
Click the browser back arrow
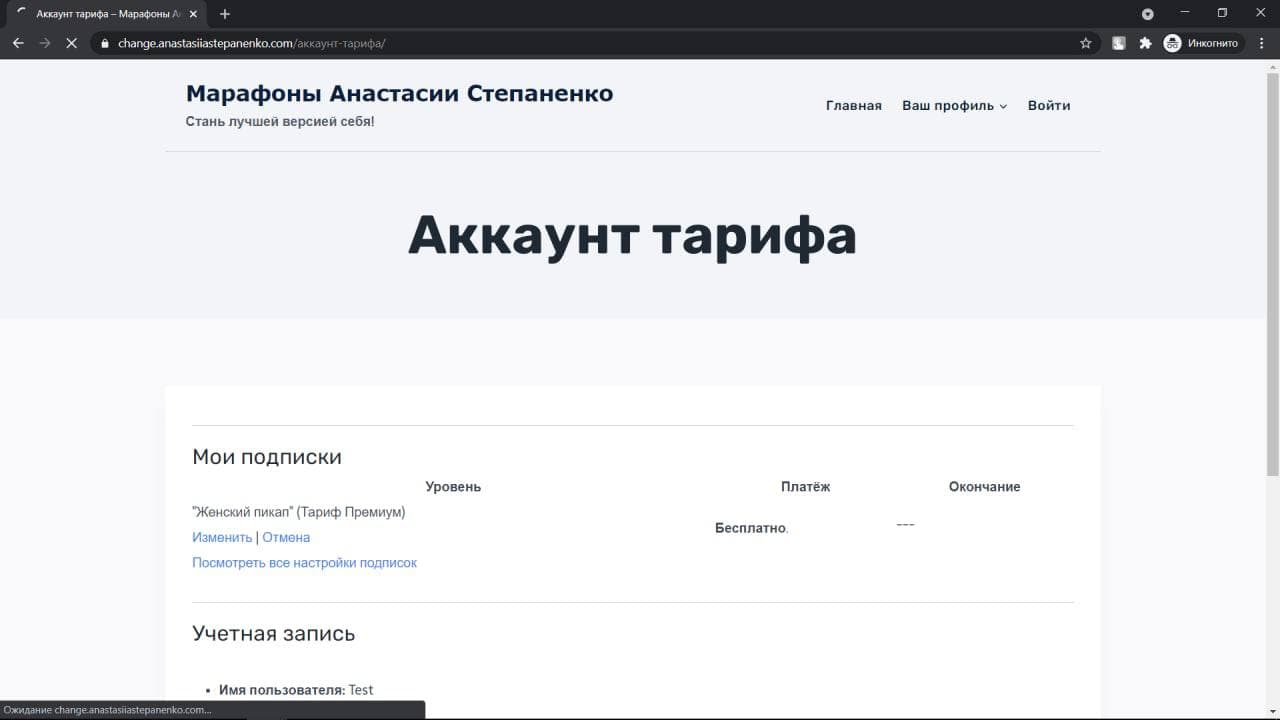point(18,43)
